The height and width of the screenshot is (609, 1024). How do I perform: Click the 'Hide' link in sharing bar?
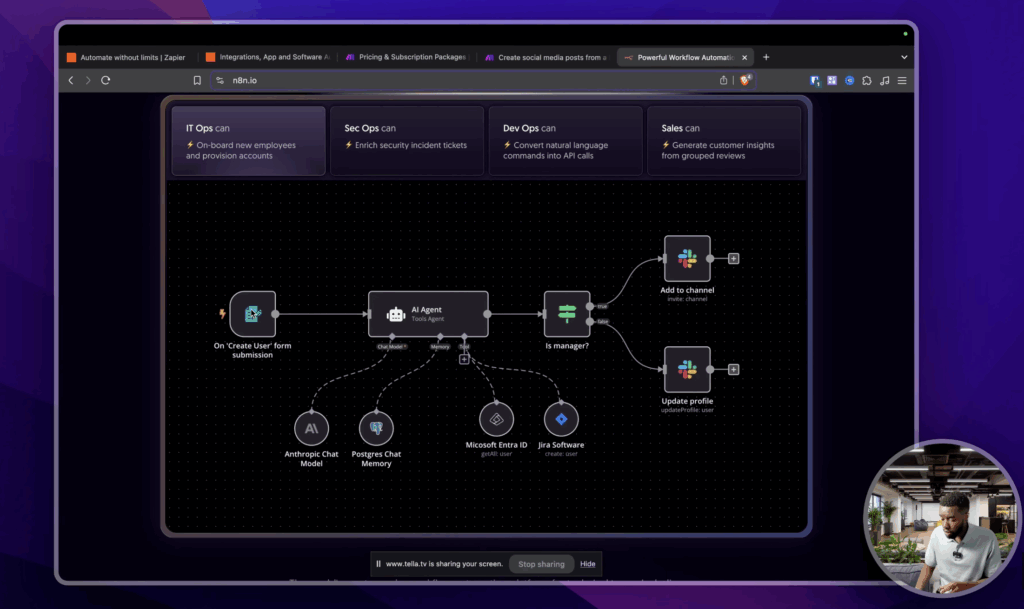588,564
